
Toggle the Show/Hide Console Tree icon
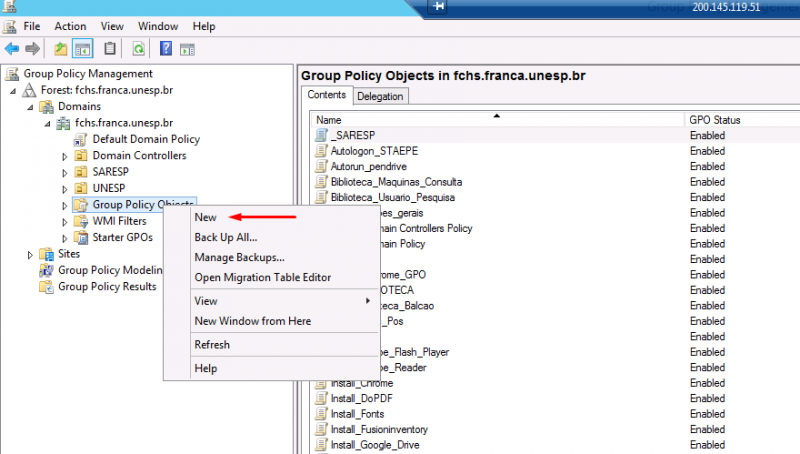pos(83,49)
